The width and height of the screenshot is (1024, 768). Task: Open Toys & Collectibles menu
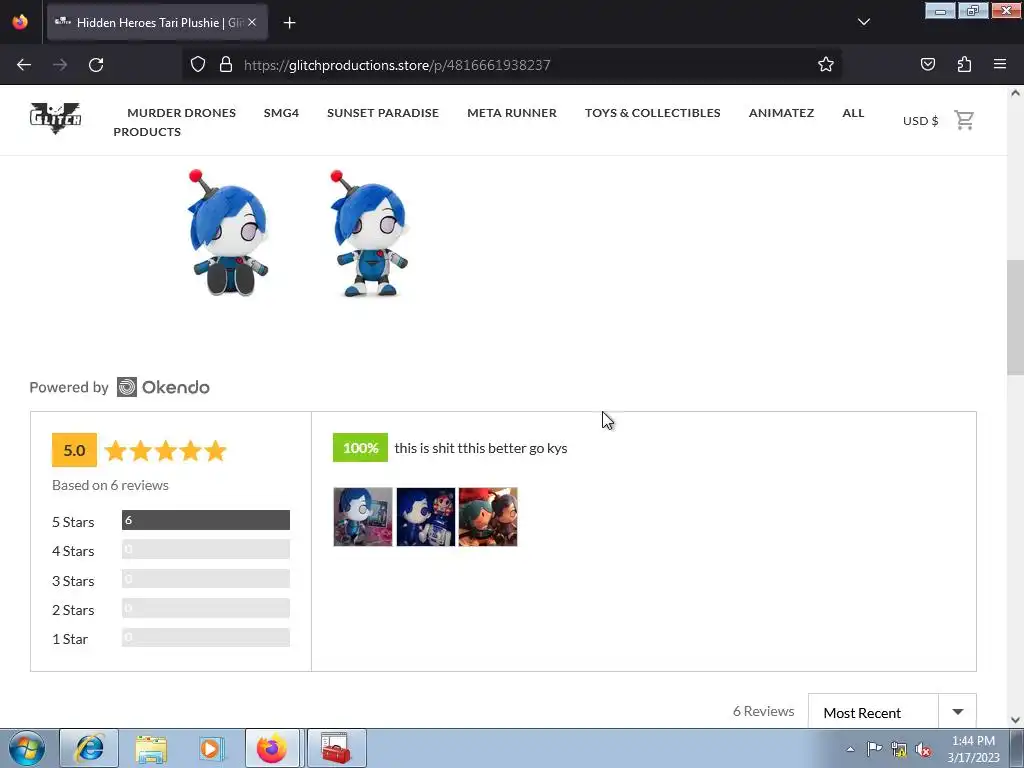point(652,112)
